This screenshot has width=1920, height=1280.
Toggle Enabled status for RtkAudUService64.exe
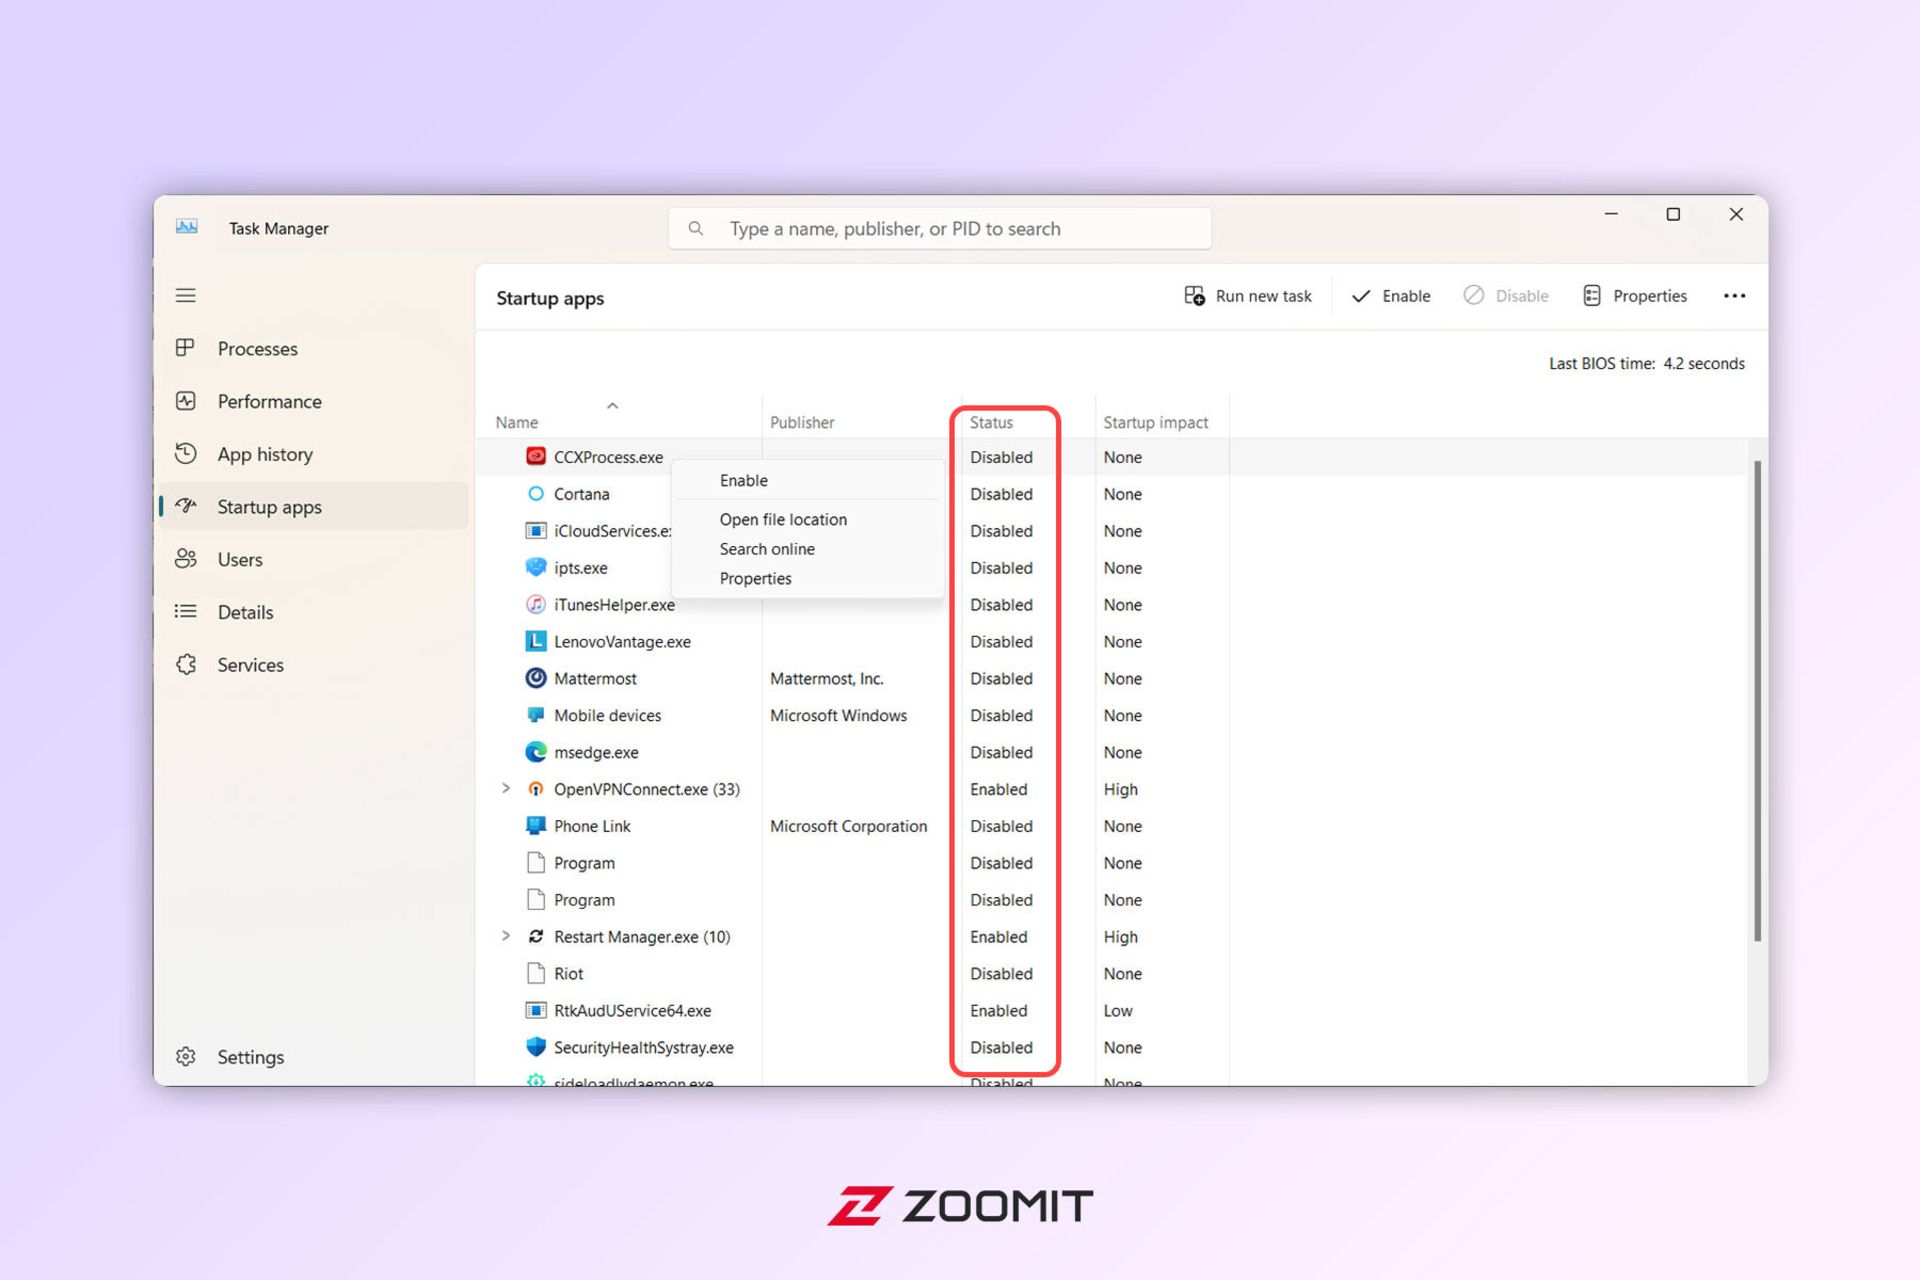pyautogui.click(x=1001, y=1010)
